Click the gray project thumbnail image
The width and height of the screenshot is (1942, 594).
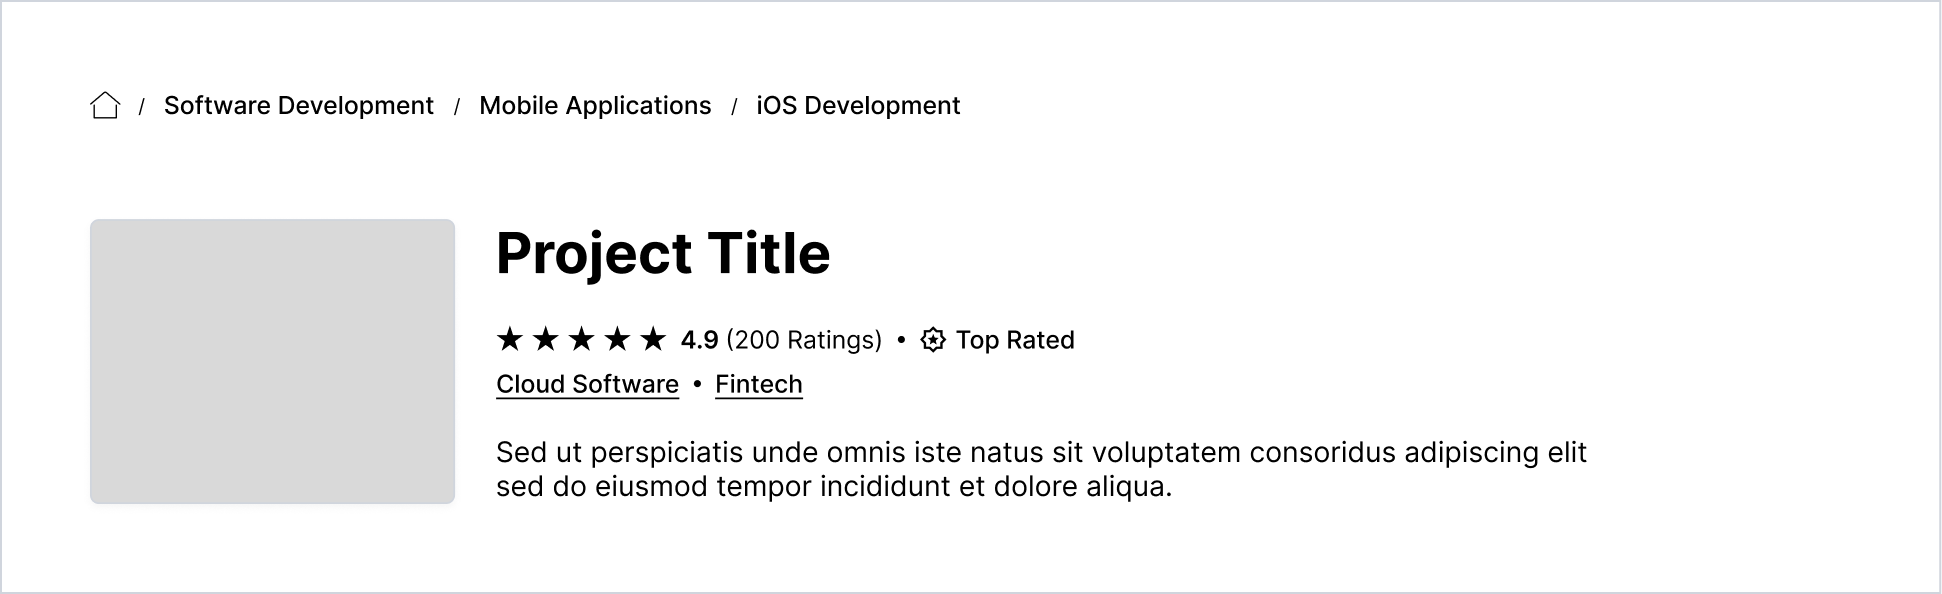click(x=272, y=361)
